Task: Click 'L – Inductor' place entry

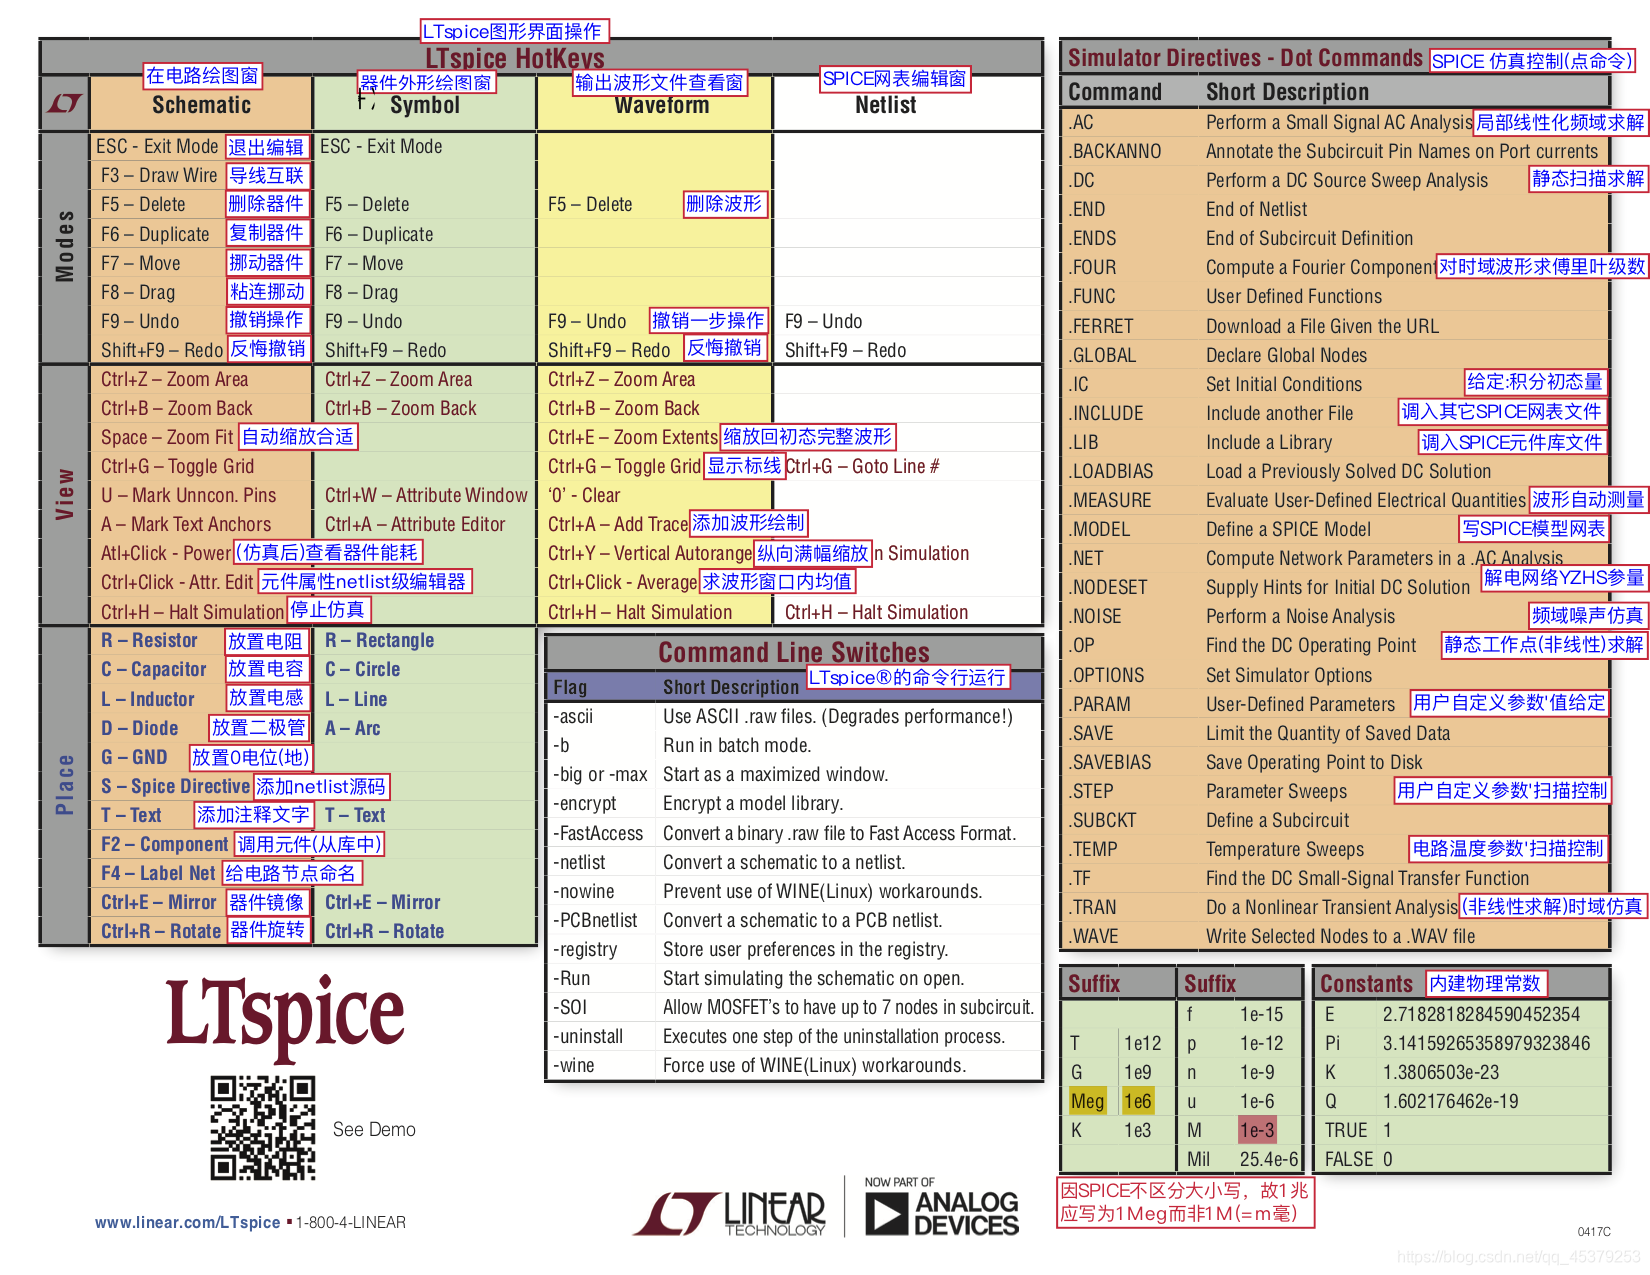Action: pyautogui.click(x=147, y=699)
